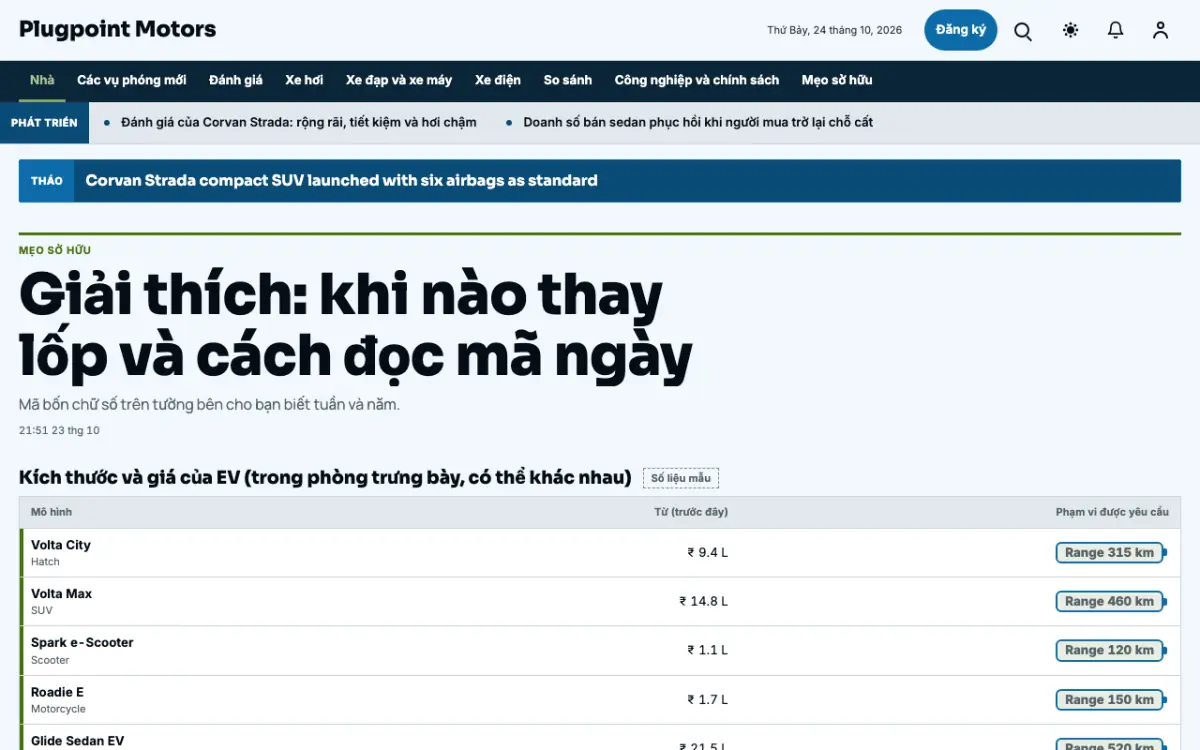This screenshot has width=1200, height=750.
Task: Open the Xe hơi menu item
Action: [x=304, y=80]
